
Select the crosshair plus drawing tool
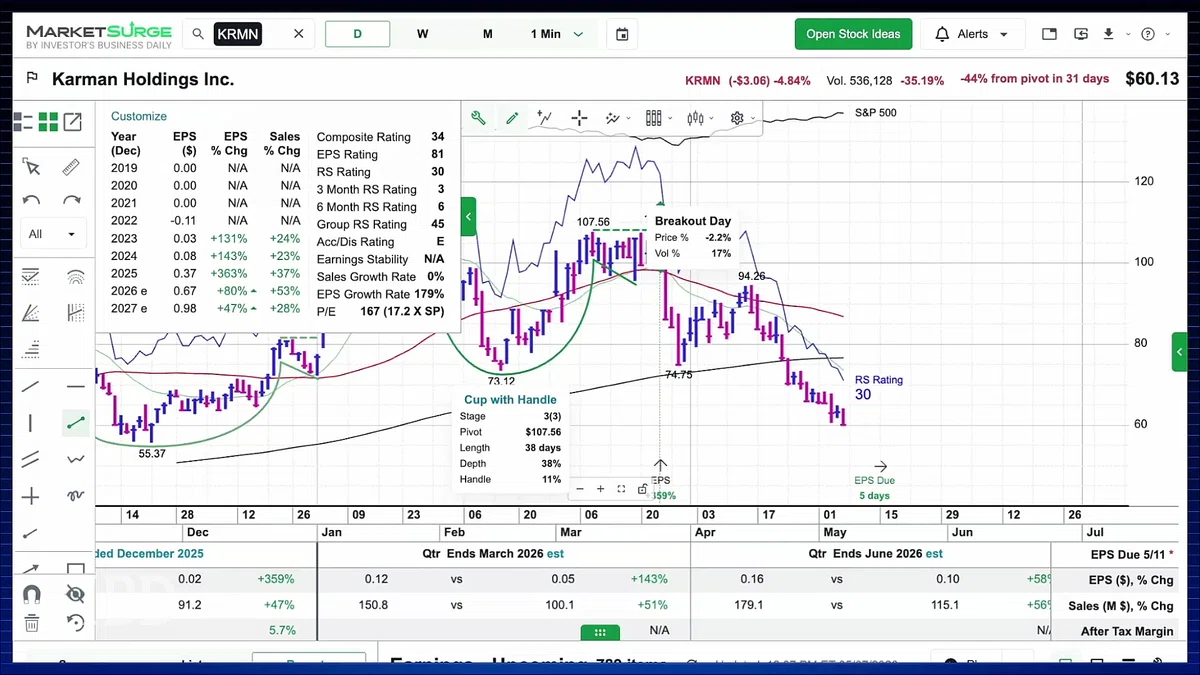31,497
